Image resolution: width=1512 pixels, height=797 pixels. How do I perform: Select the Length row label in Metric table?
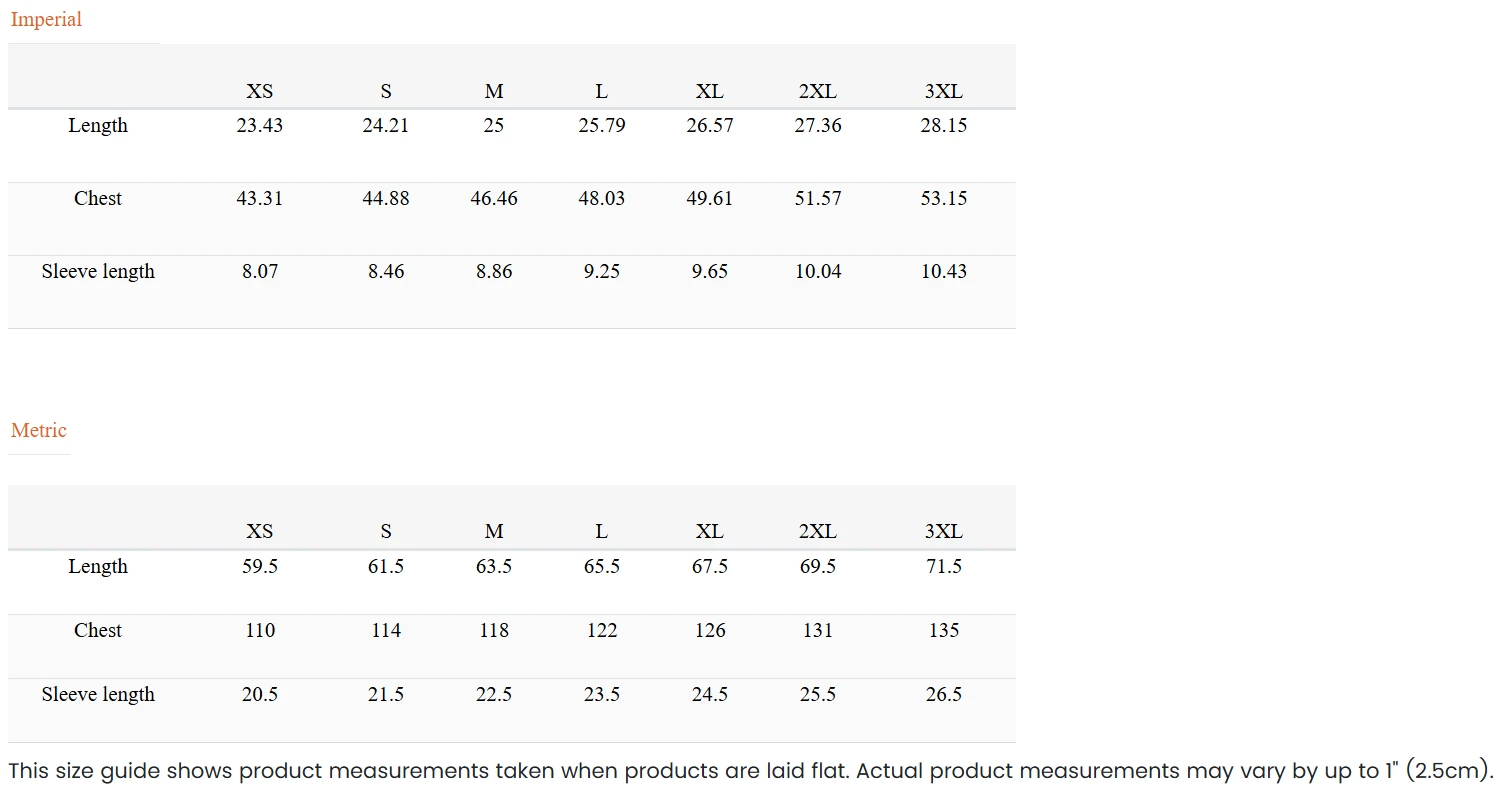tap(98, 567)
